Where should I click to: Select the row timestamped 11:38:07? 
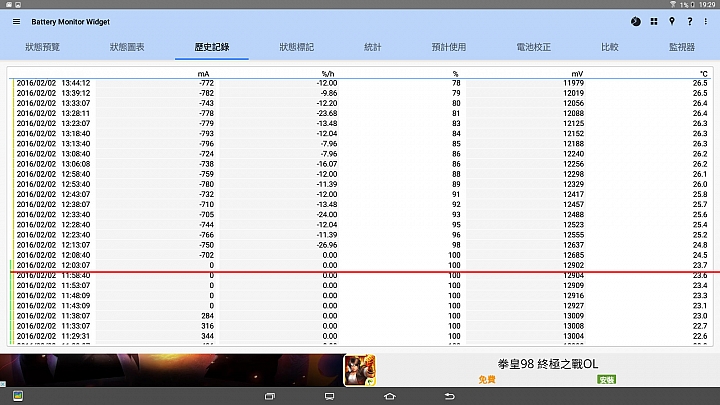click(x=360, y=315)
